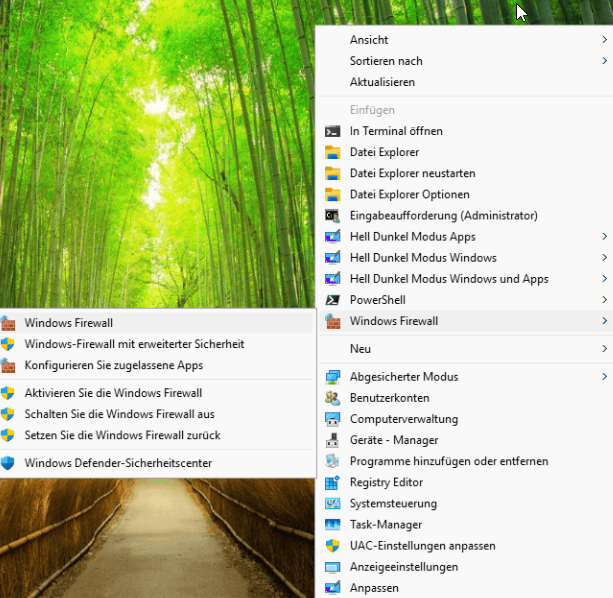Launch Eingabeaufforderung (Administrator)
The width and height of the screenshot is (613, 598).
pyautogui.click(x=466, y=216)
